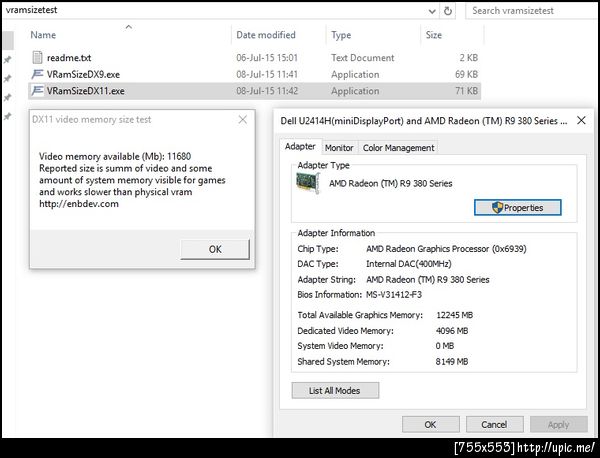Click OK in DX11 memory test dialog

point(215,249)
